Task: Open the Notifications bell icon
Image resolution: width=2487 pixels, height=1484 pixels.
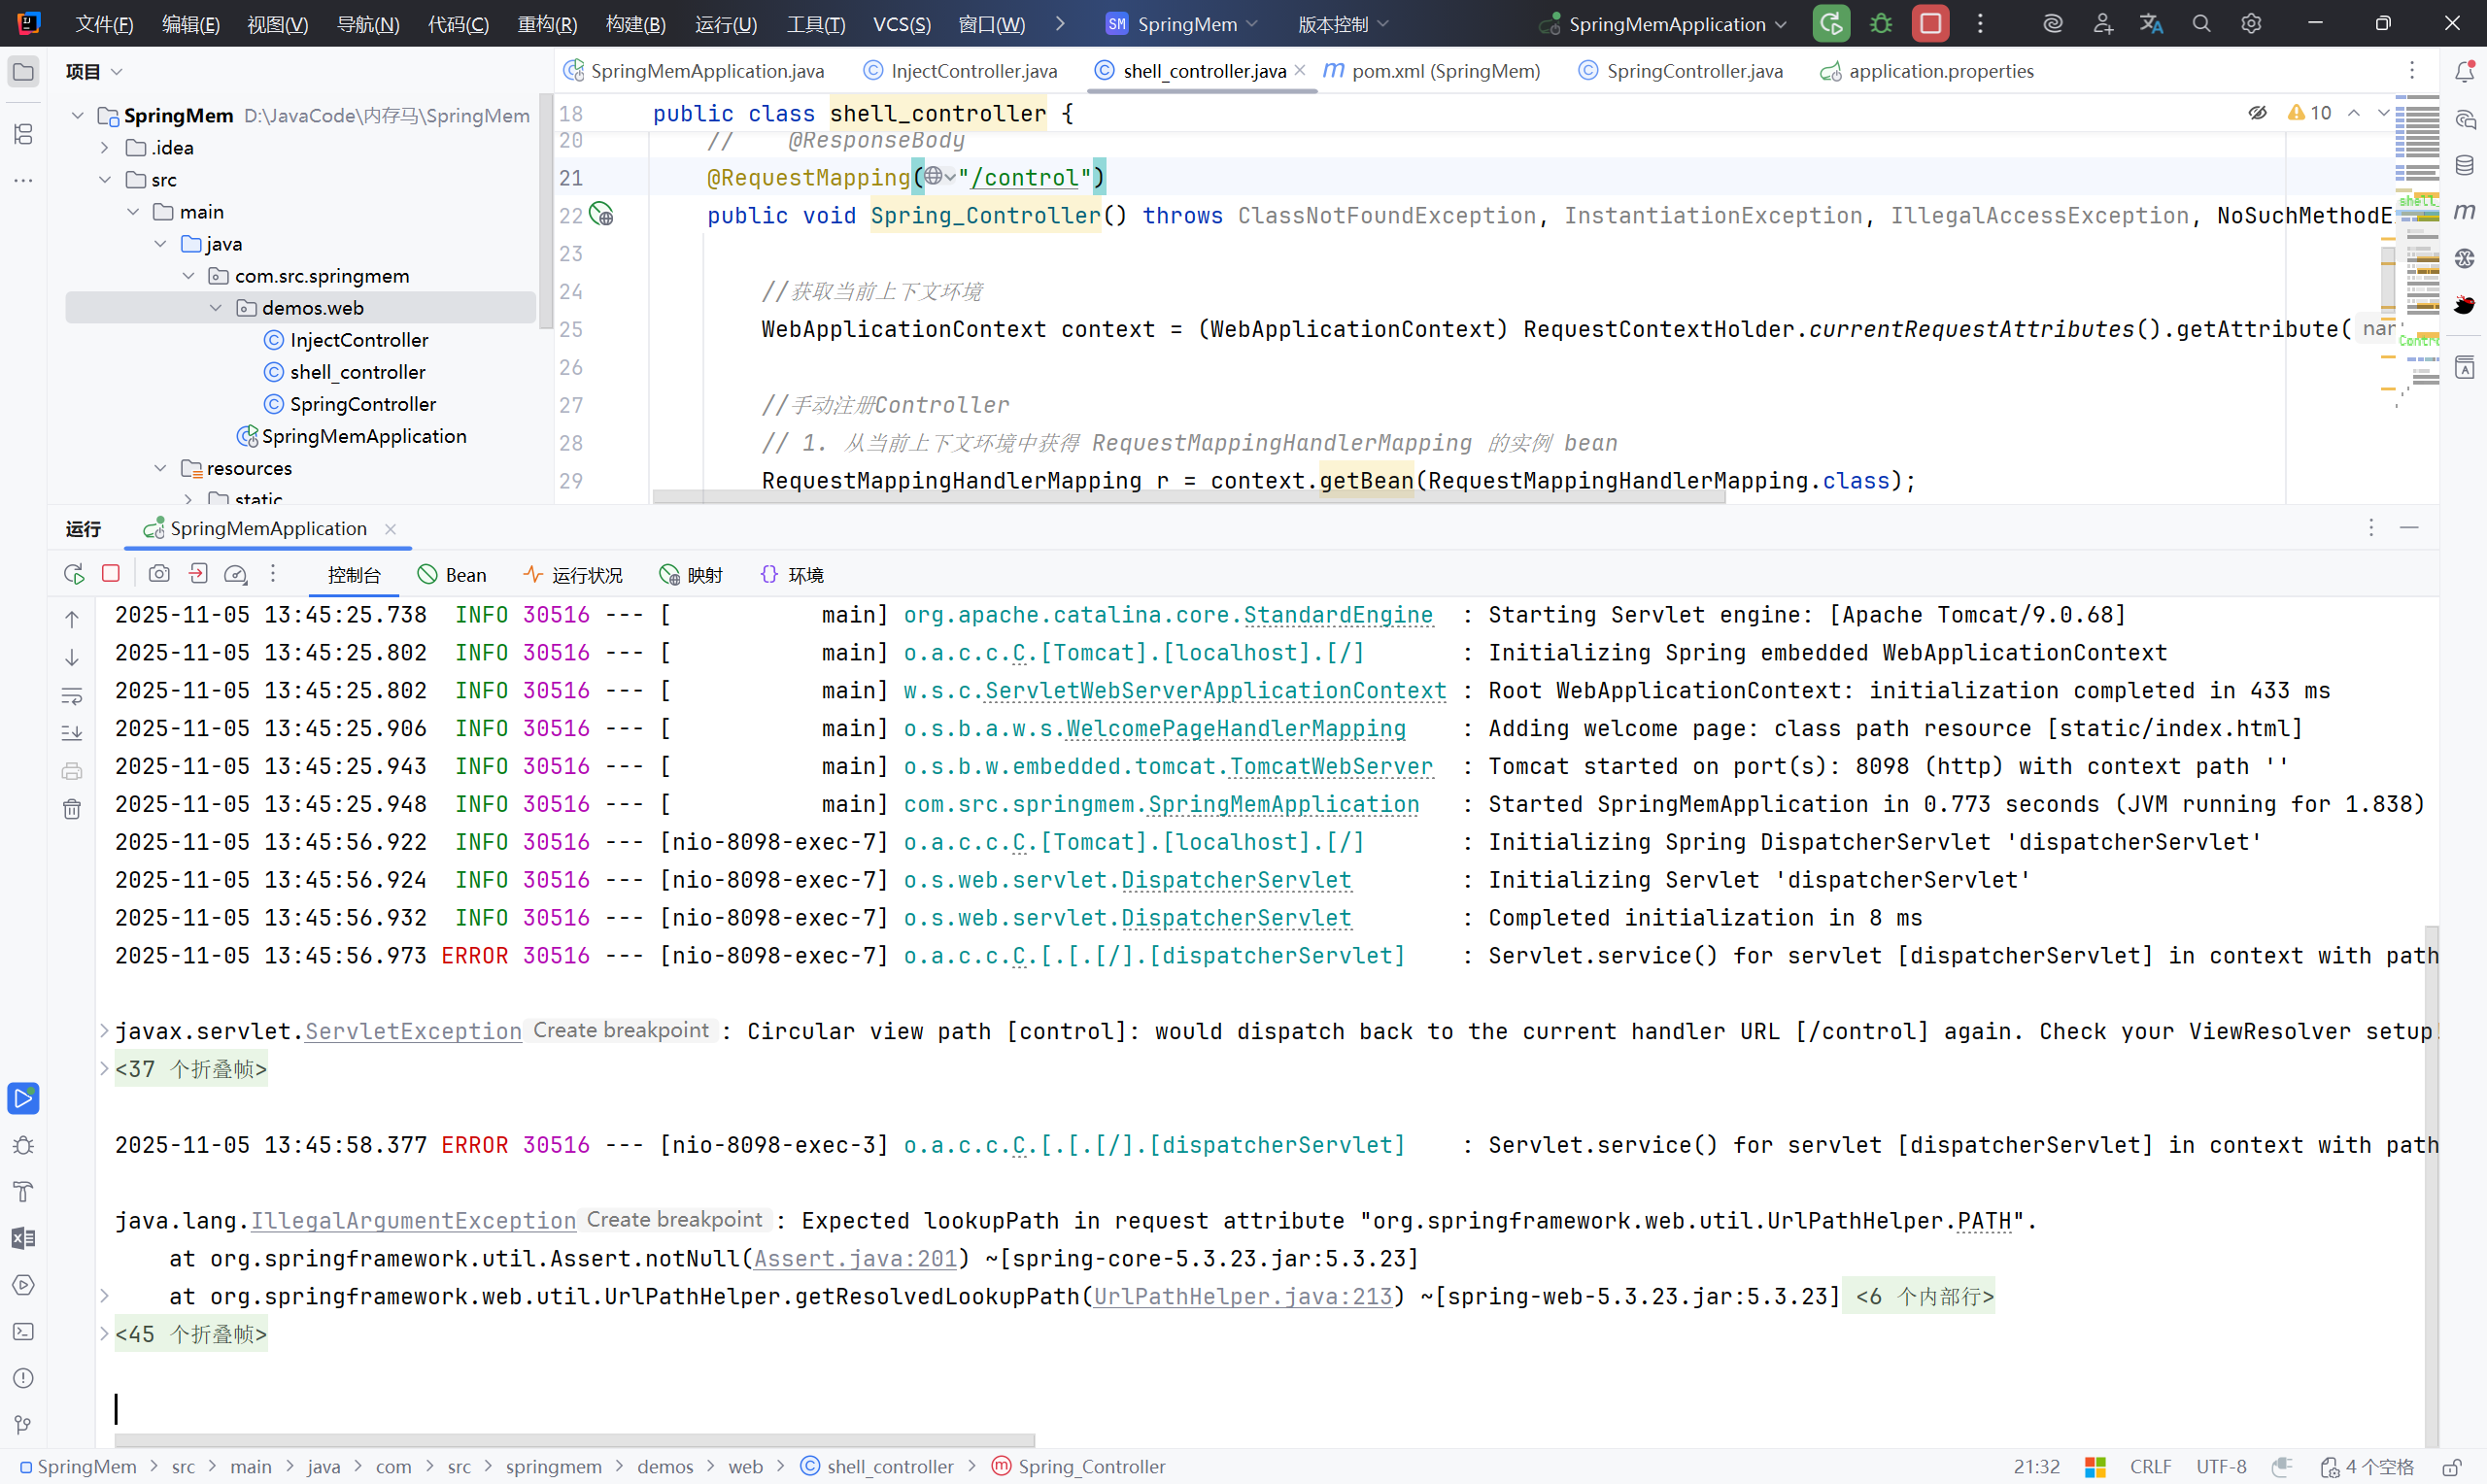Action: coord(2465,71)
